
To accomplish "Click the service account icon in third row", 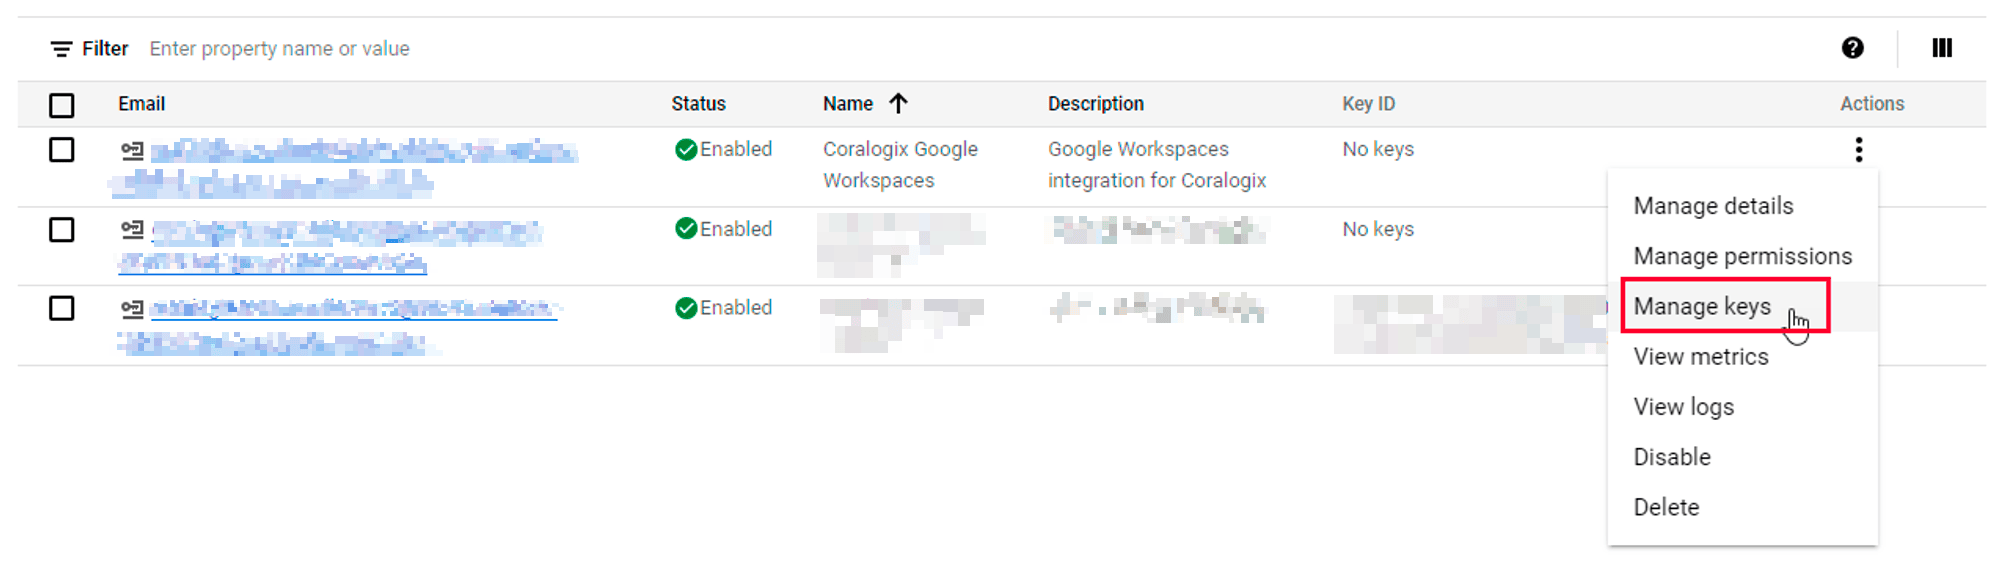I will point(132,309).
